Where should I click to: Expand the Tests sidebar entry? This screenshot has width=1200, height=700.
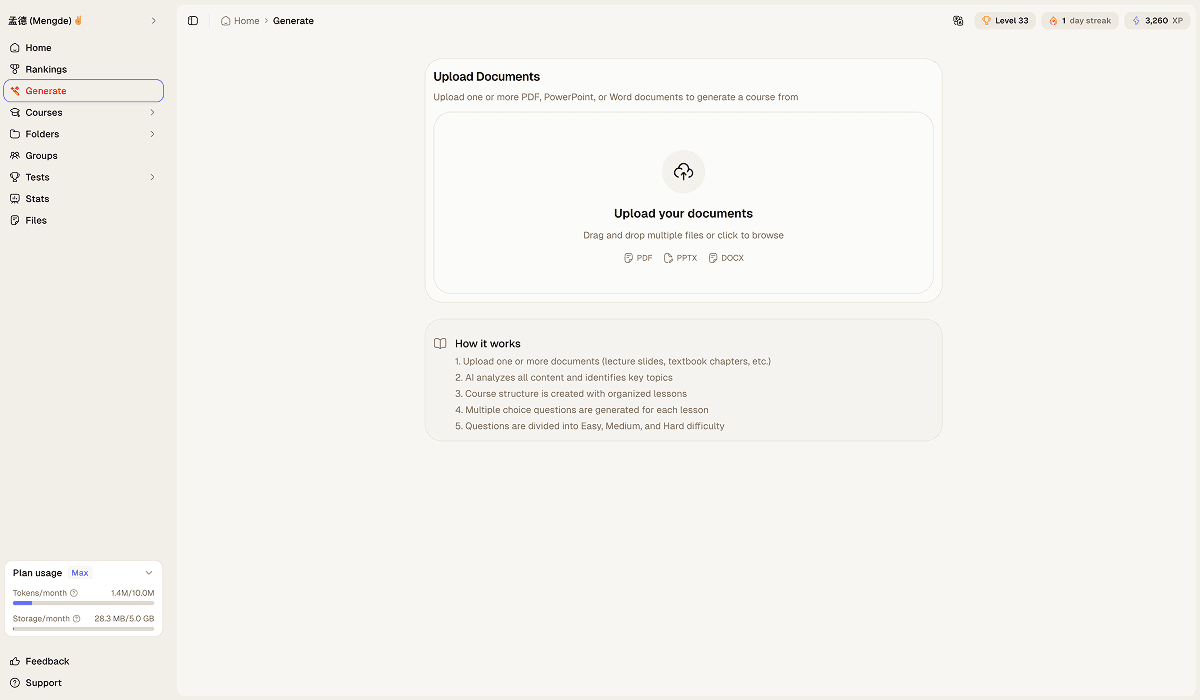pyautogui.click(x=152, y=177)
